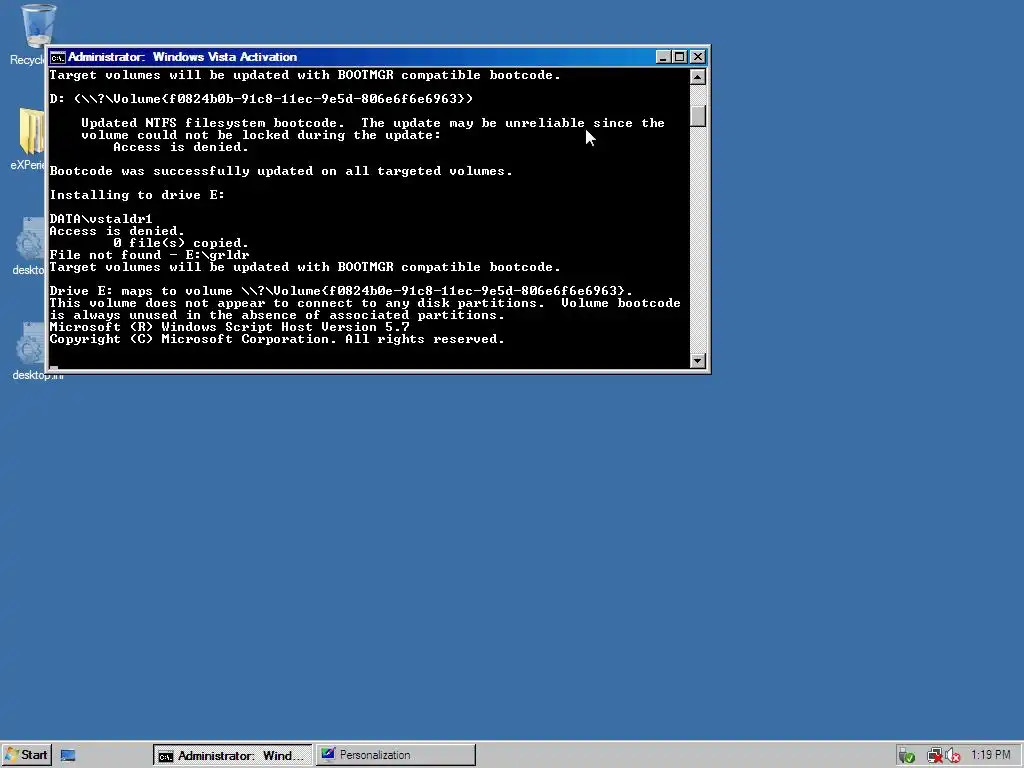Click the 'Windows Vista Activation' title bar text

point(225,57)
